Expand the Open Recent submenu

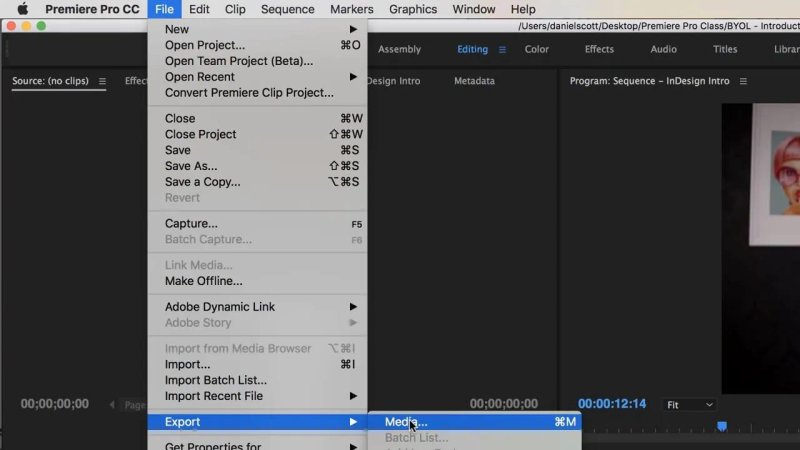point(257,77)
